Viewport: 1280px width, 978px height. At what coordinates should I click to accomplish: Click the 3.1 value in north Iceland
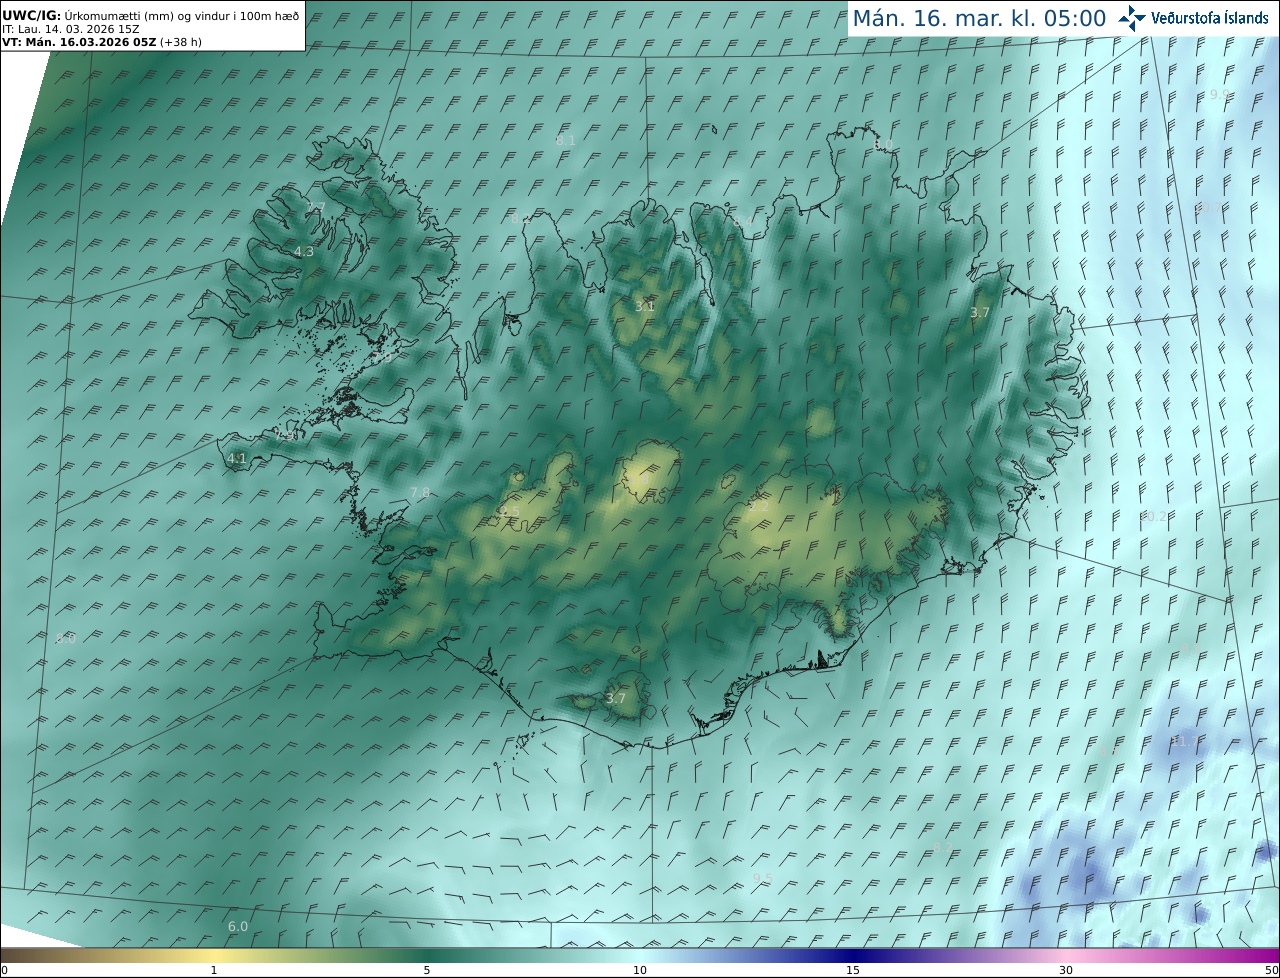(645, 306)
